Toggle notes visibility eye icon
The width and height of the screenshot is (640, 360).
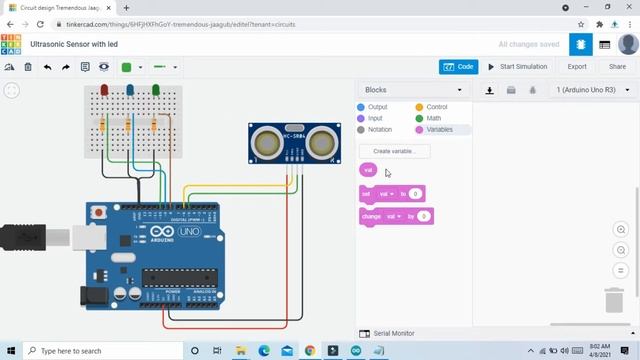(x=104, y=67)
